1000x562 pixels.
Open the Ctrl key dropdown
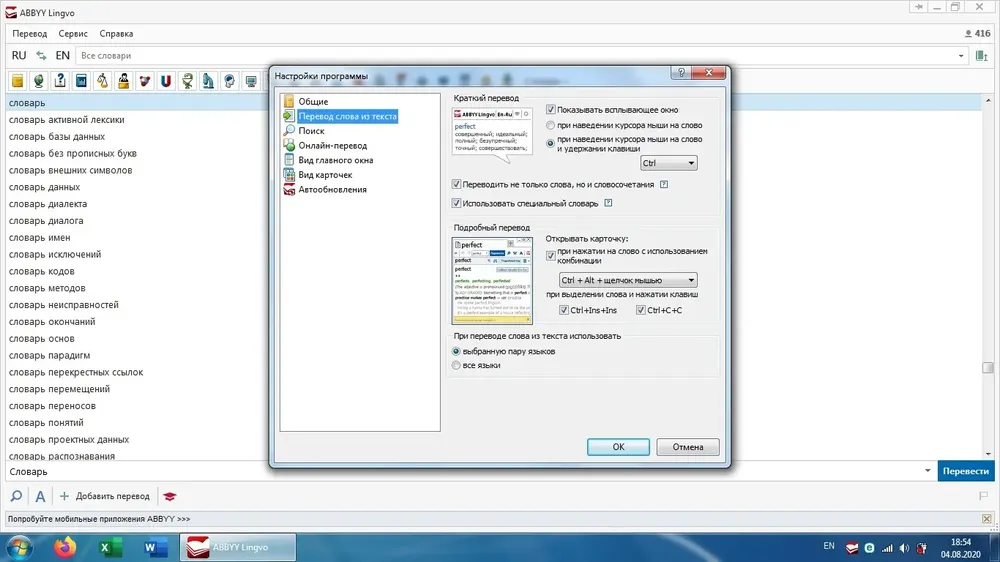[x=668, y=163]
